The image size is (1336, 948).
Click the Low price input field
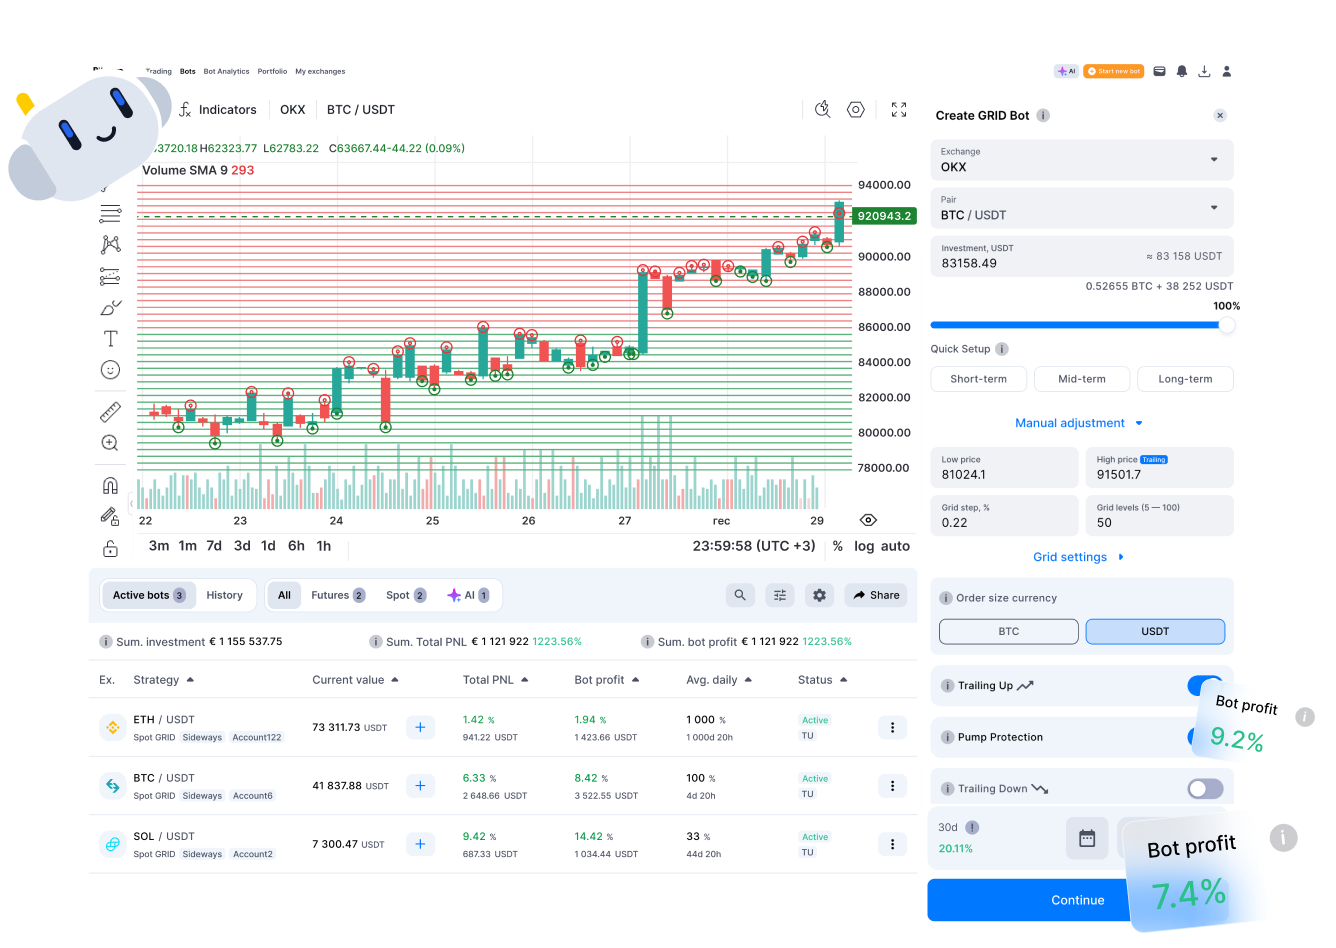(x=1004, y=468)
